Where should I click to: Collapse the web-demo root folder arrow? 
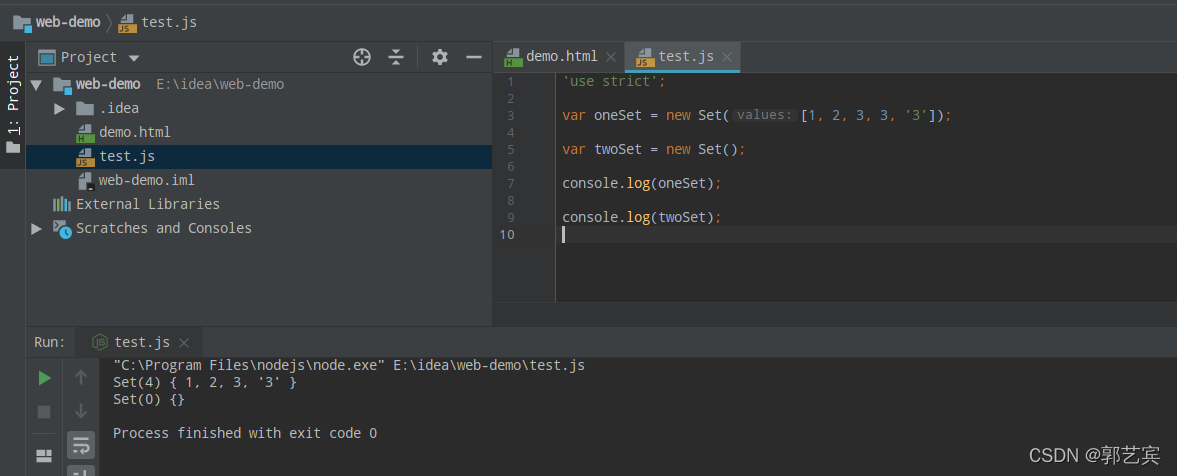click(x=36, y=84)
